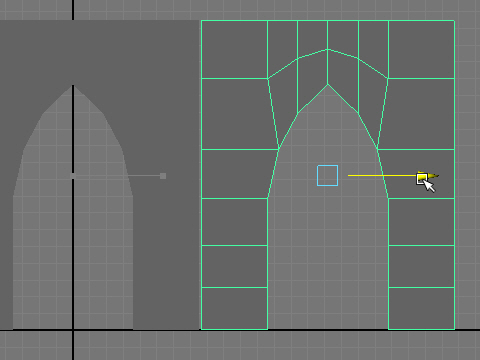Select the bottom-left face of wireframe arch pillar
The height and width of the screenshot is (360, 480).
point(234,308)
